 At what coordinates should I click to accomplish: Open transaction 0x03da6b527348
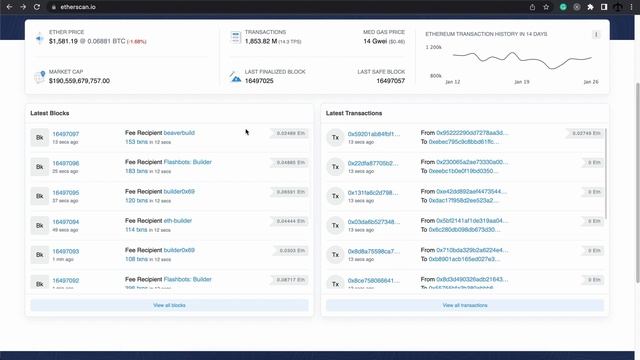coord(374,222)
